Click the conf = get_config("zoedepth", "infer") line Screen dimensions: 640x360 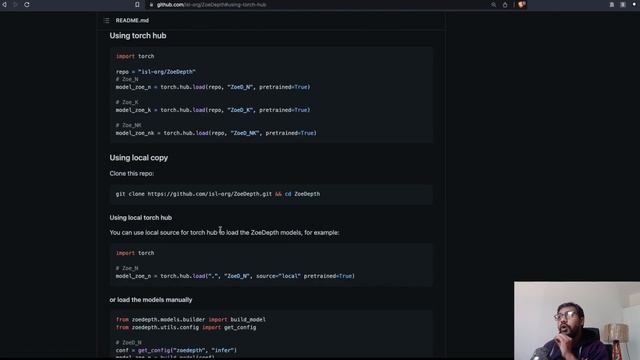coord(176,350)
